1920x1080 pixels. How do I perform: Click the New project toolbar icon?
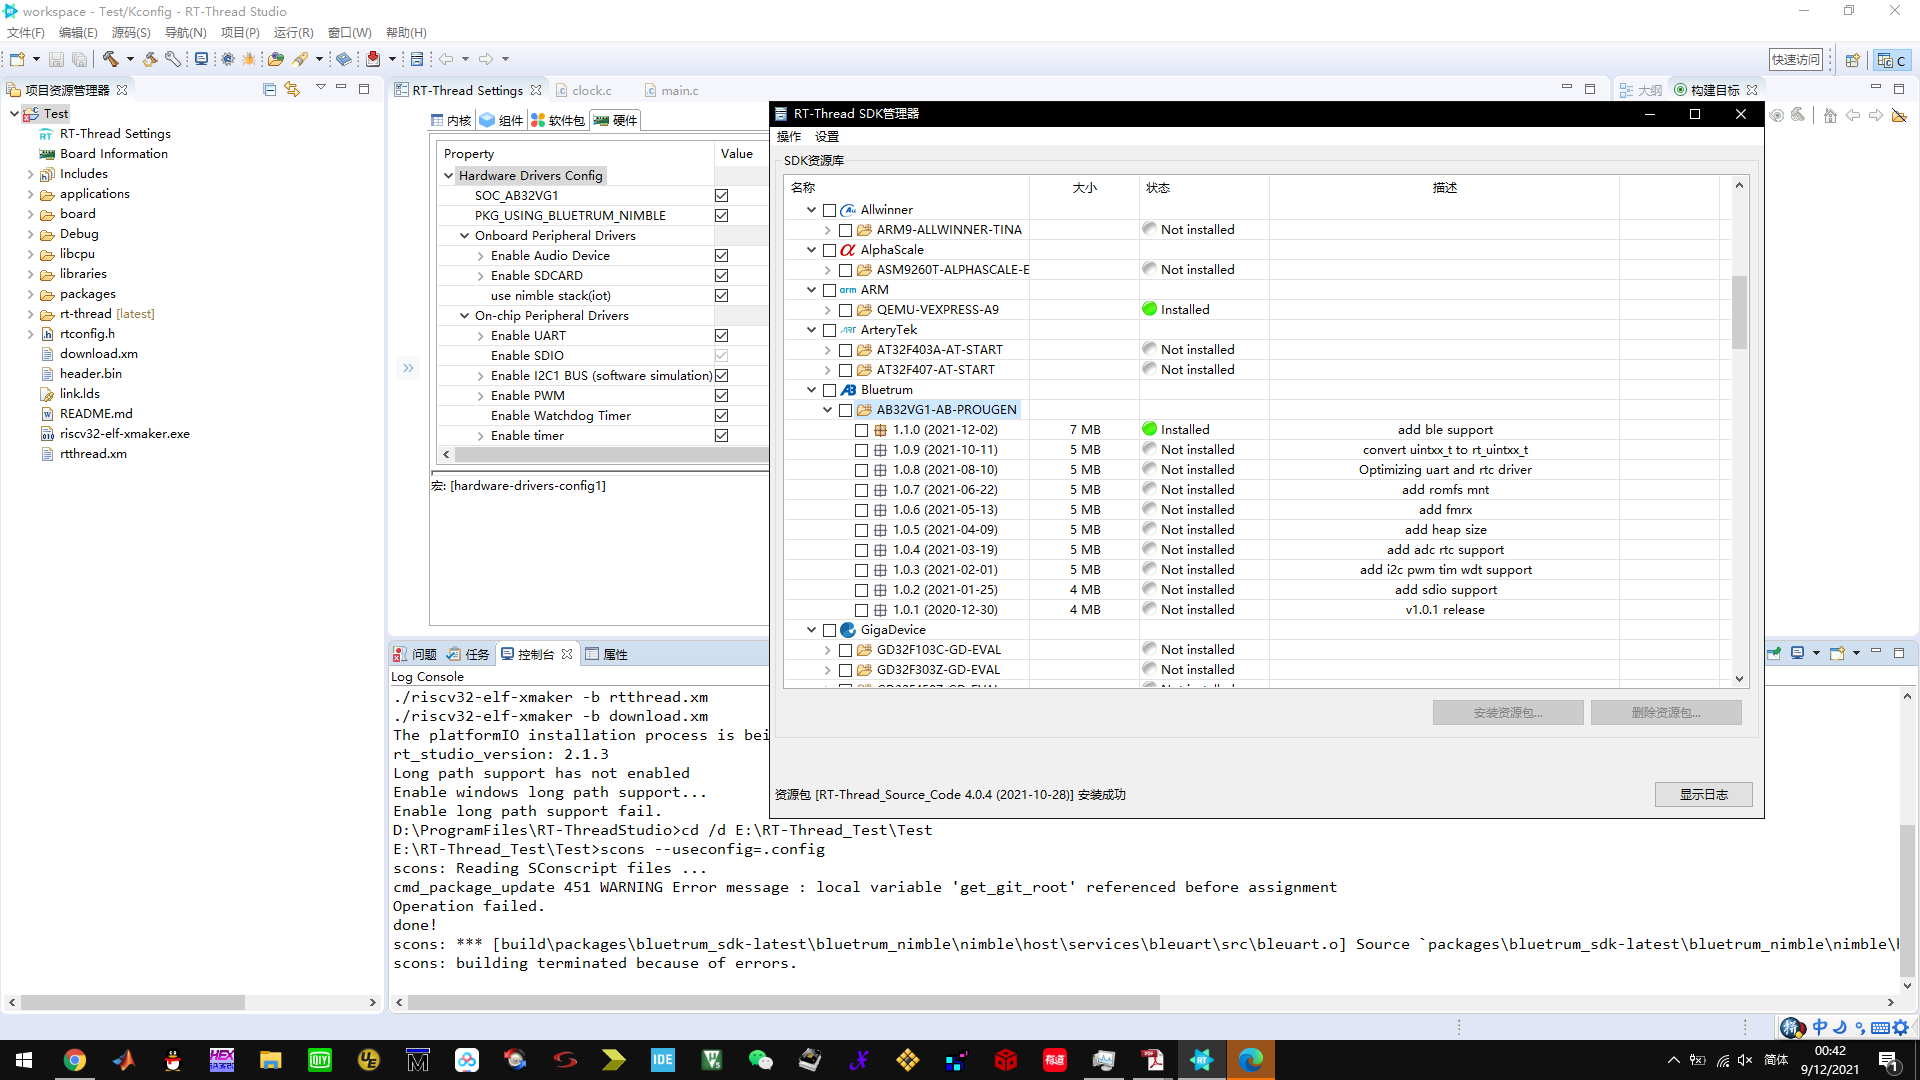[17, 59]
